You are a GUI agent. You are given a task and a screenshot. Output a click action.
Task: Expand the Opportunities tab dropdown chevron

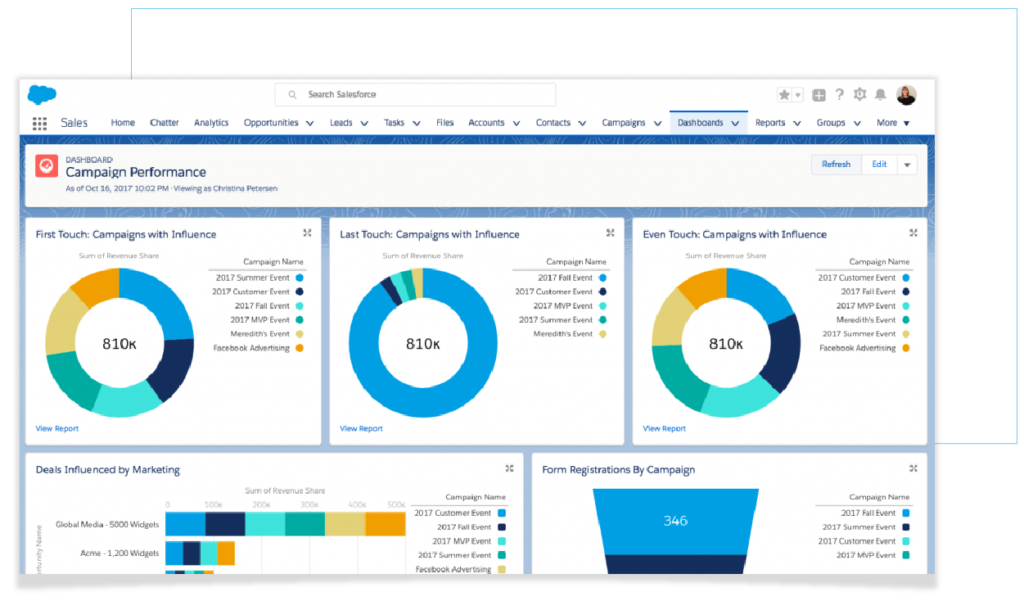point(310,123)
